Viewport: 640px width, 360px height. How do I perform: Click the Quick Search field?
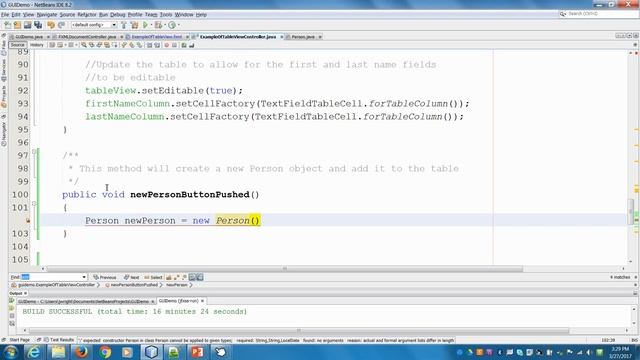pyautogui.click(x=599, y=14)
